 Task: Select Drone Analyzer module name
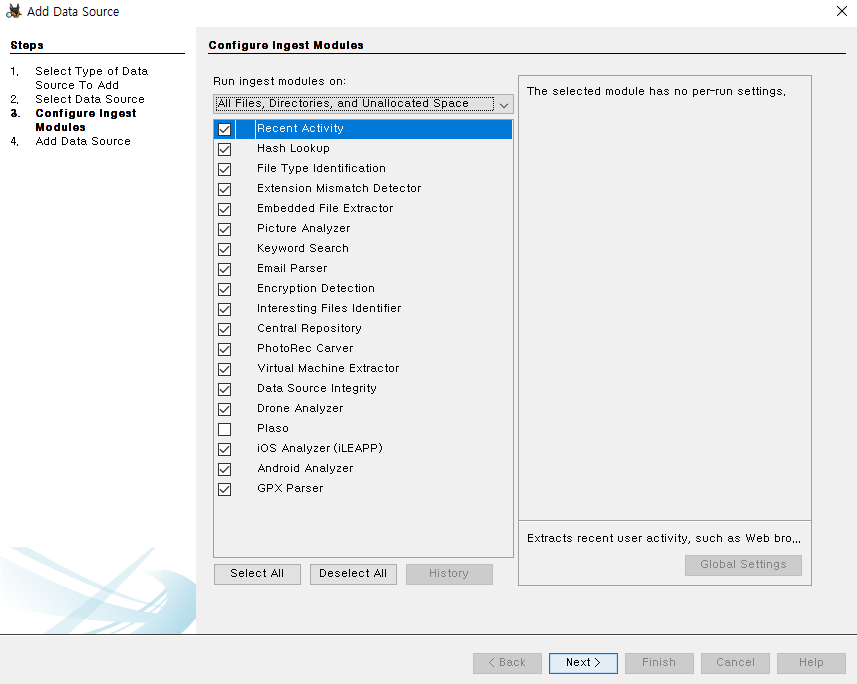[x=300, y=408]
